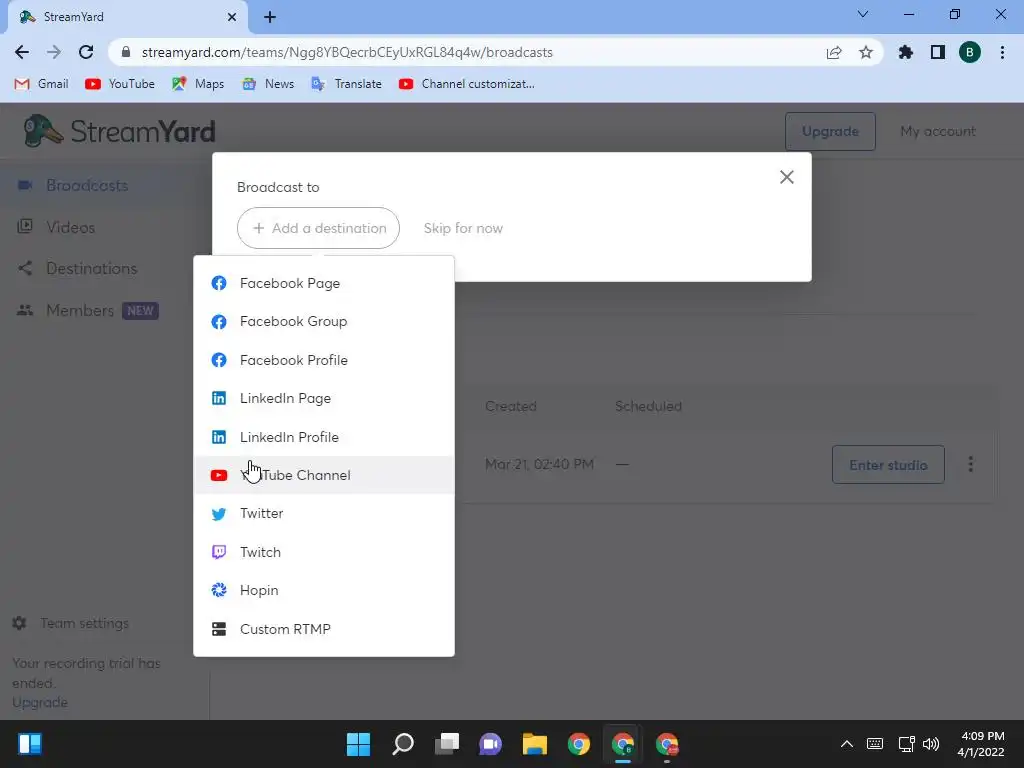This screenshot has width=1024, height=768.
Task: Open the tab search dropdown arrow
Action: pyautogui.click(x=863, y=14)
